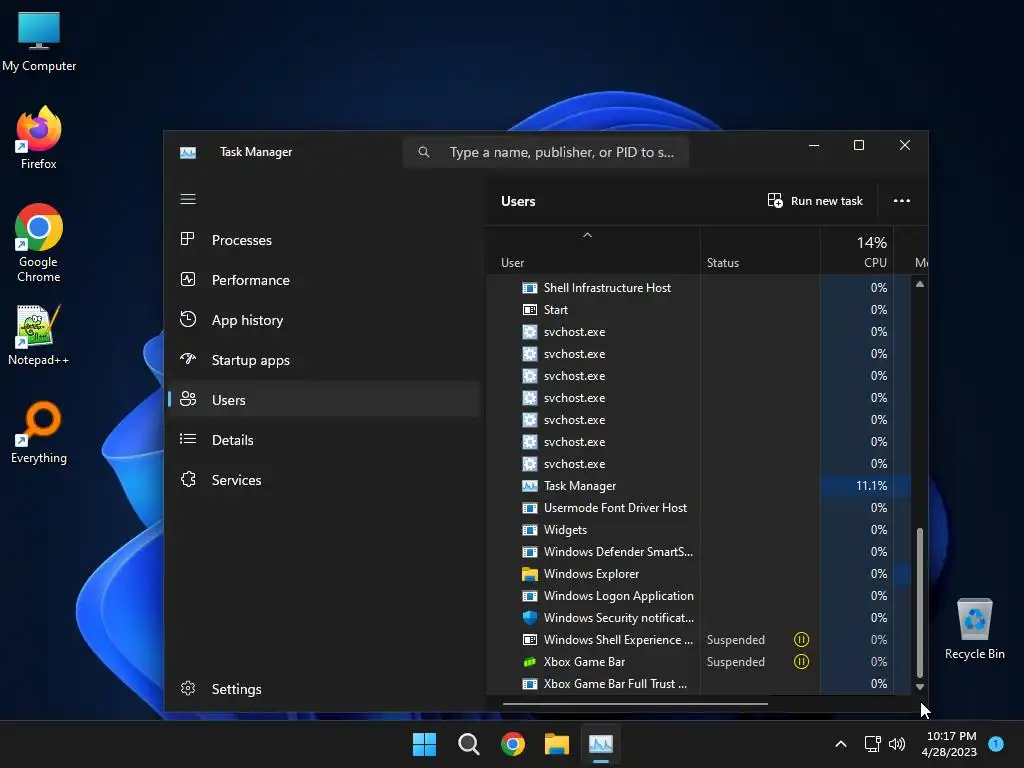Select the Users page

(x=324, y=400)
